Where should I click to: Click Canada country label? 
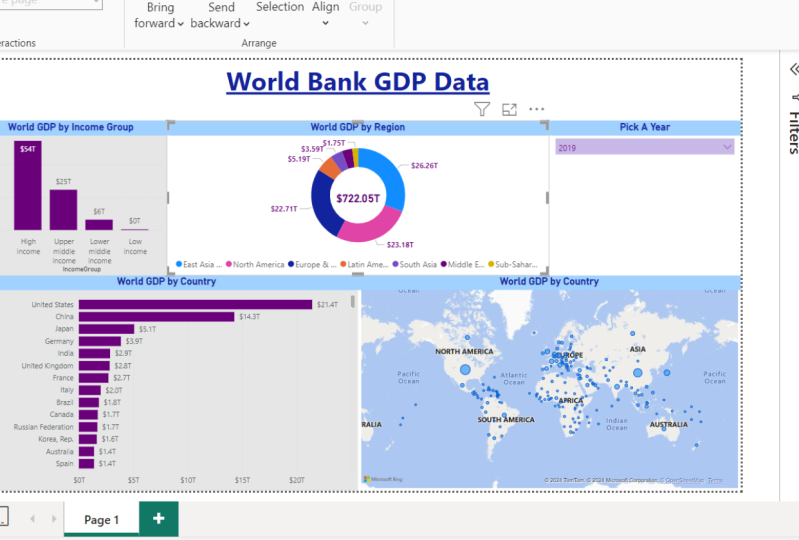coord(62,415)
